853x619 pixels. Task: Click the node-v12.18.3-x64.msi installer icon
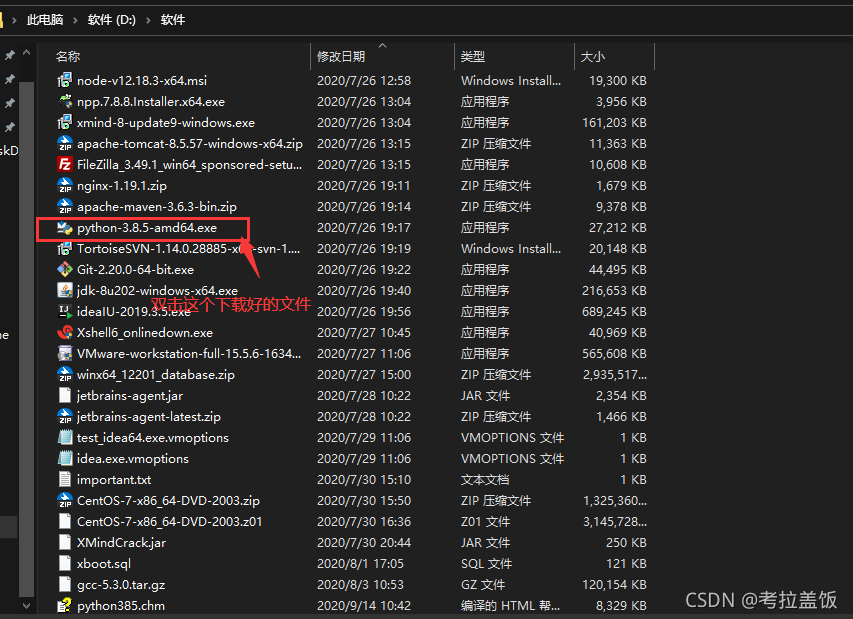(x=65, y=81)
